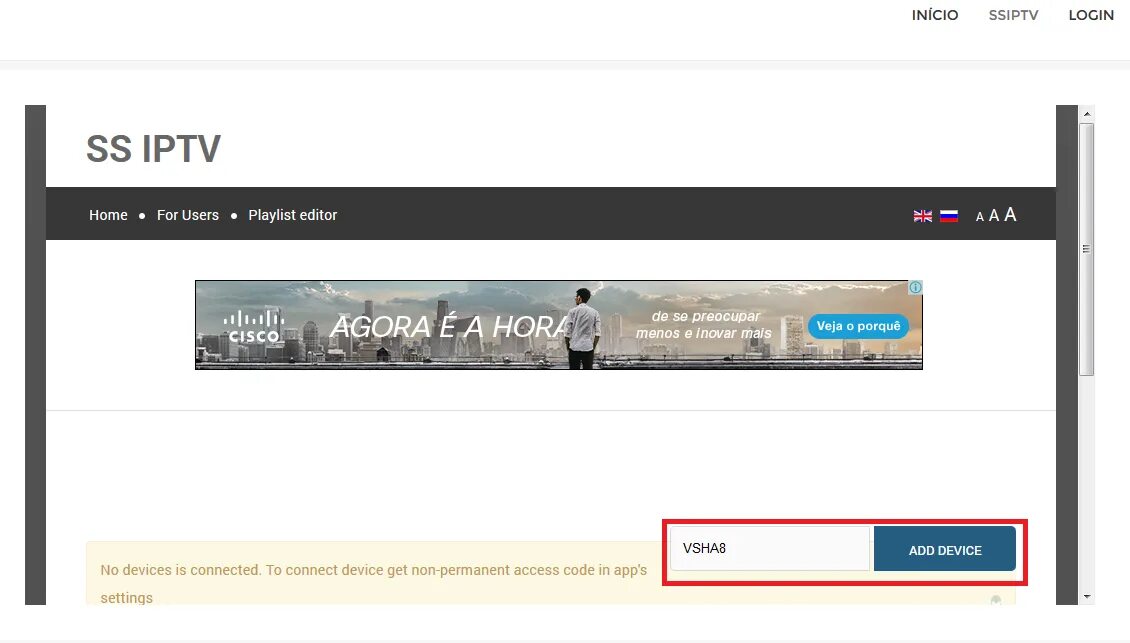Screen dimensions: 1130x643
Task: Click the vertical scrollbar thumb
Action: (1087, 249)
